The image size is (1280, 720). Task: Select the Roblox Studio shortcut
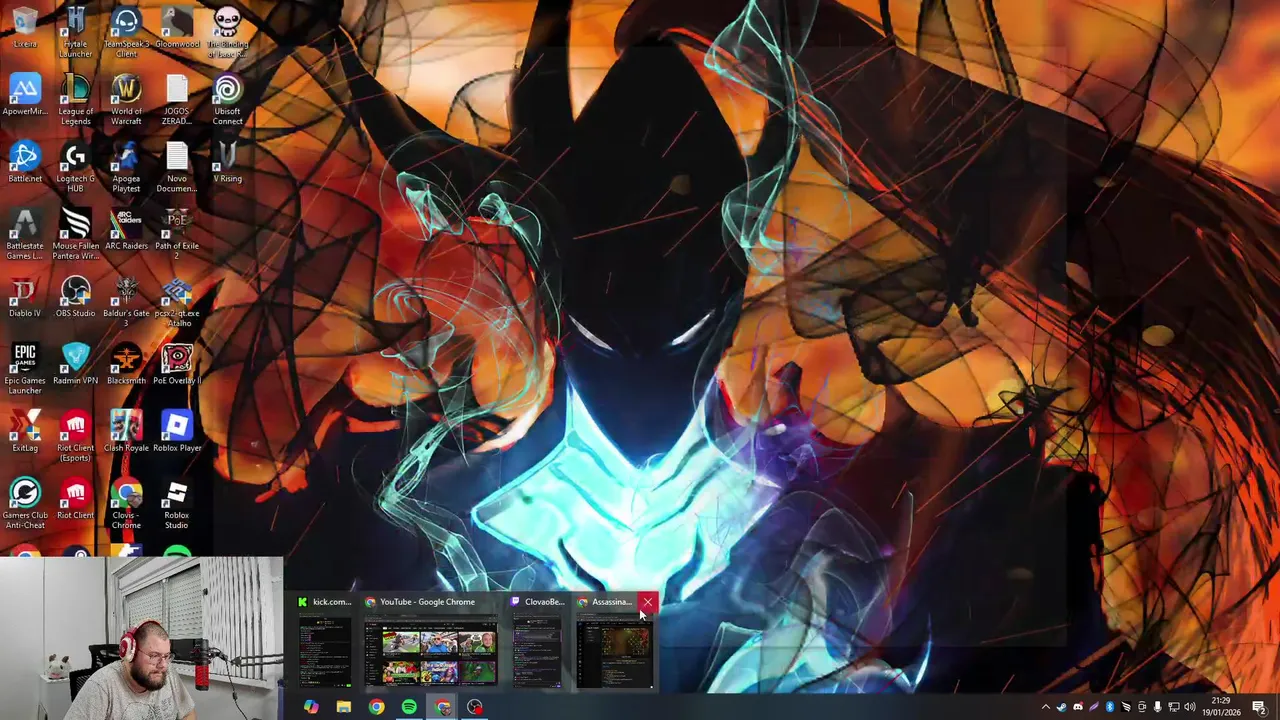[177, 502]
